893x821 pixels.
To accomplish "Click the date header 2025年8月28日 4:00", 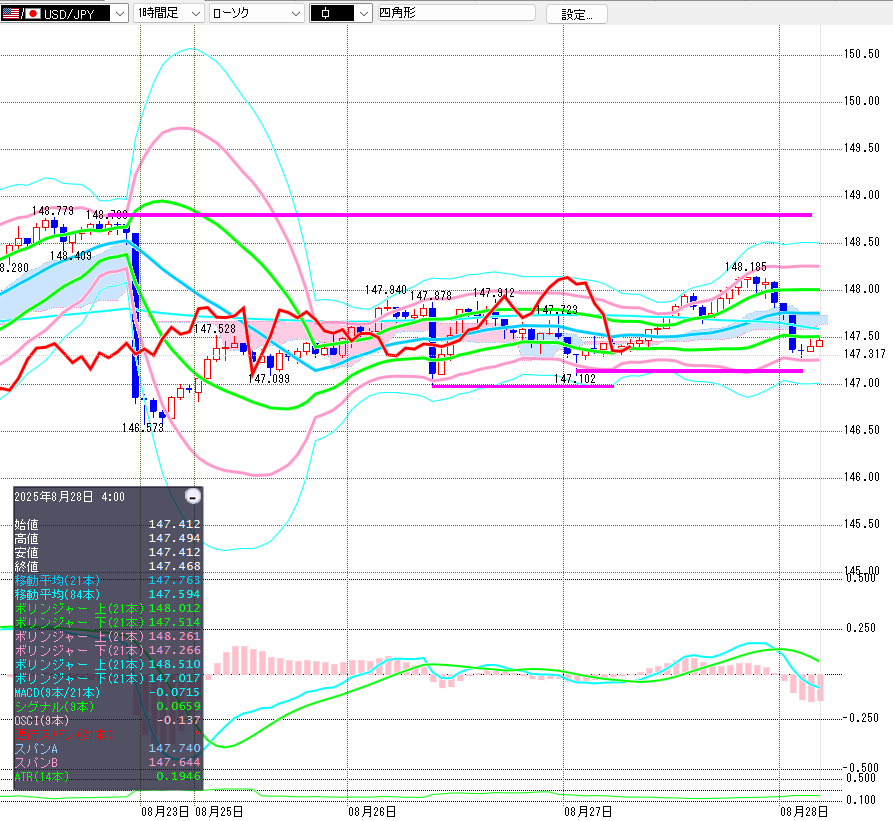I will (x=69, y=497).
